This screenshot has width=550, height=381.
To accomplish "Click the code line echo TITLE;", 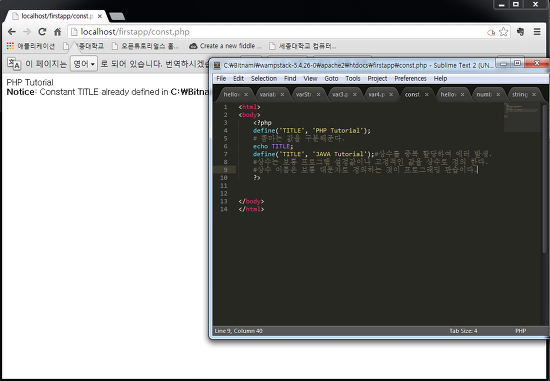I will tap(273, 146).
